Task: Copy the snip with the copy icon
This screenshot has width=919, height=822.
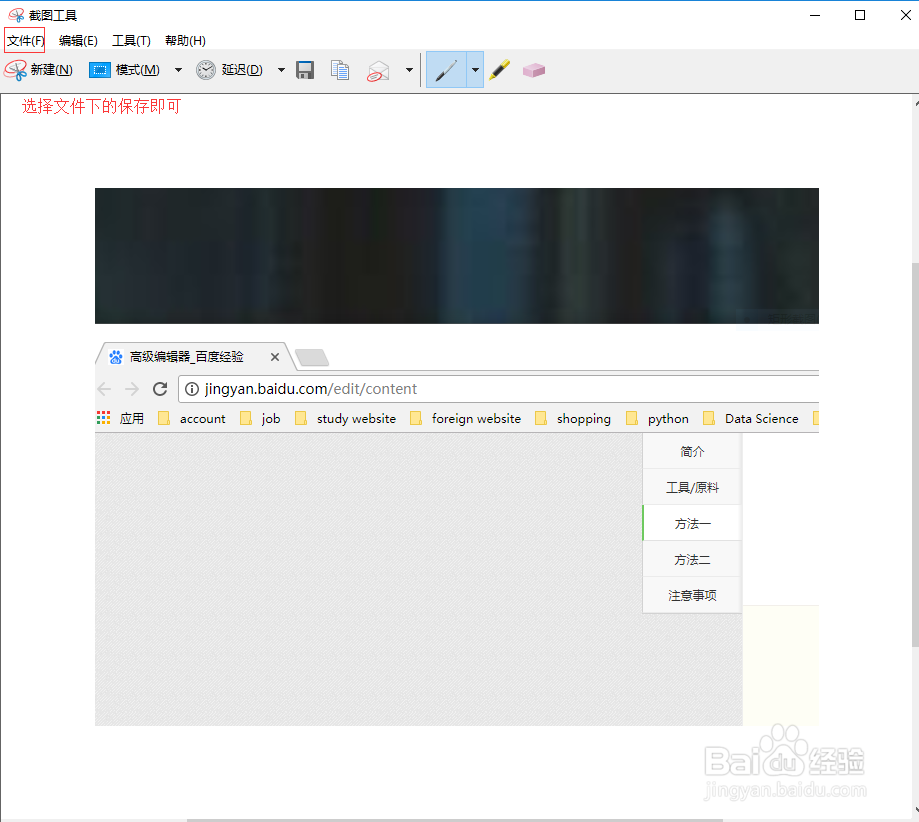Action: coord(340,69)
